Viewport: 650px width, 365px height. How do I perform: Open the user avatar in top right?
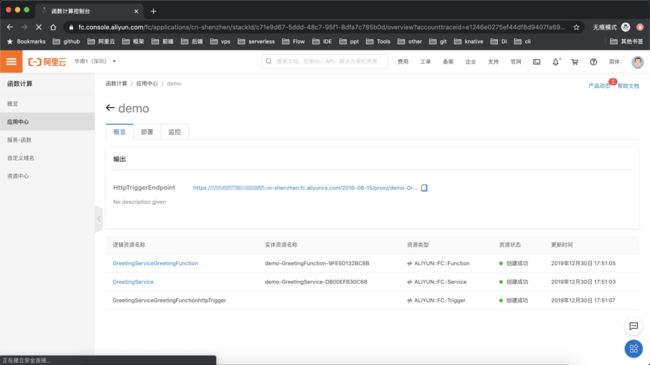[x=637, y=62]
